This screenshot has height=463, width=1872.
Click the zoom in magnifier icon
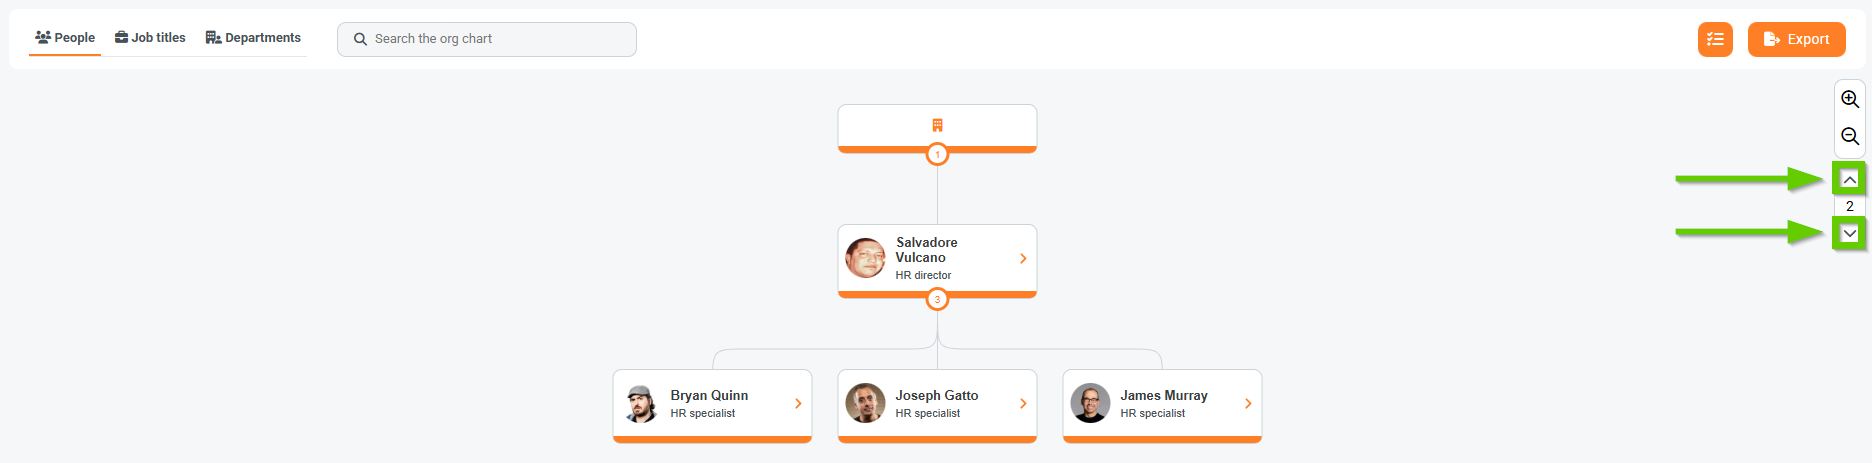[1849, 100]
